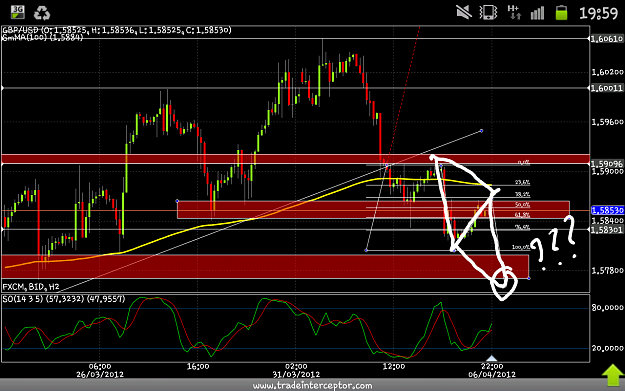Select the Fibonacci 76,4% level label
Viewport: 625px width, 391px height.
(x=522, y=227)
